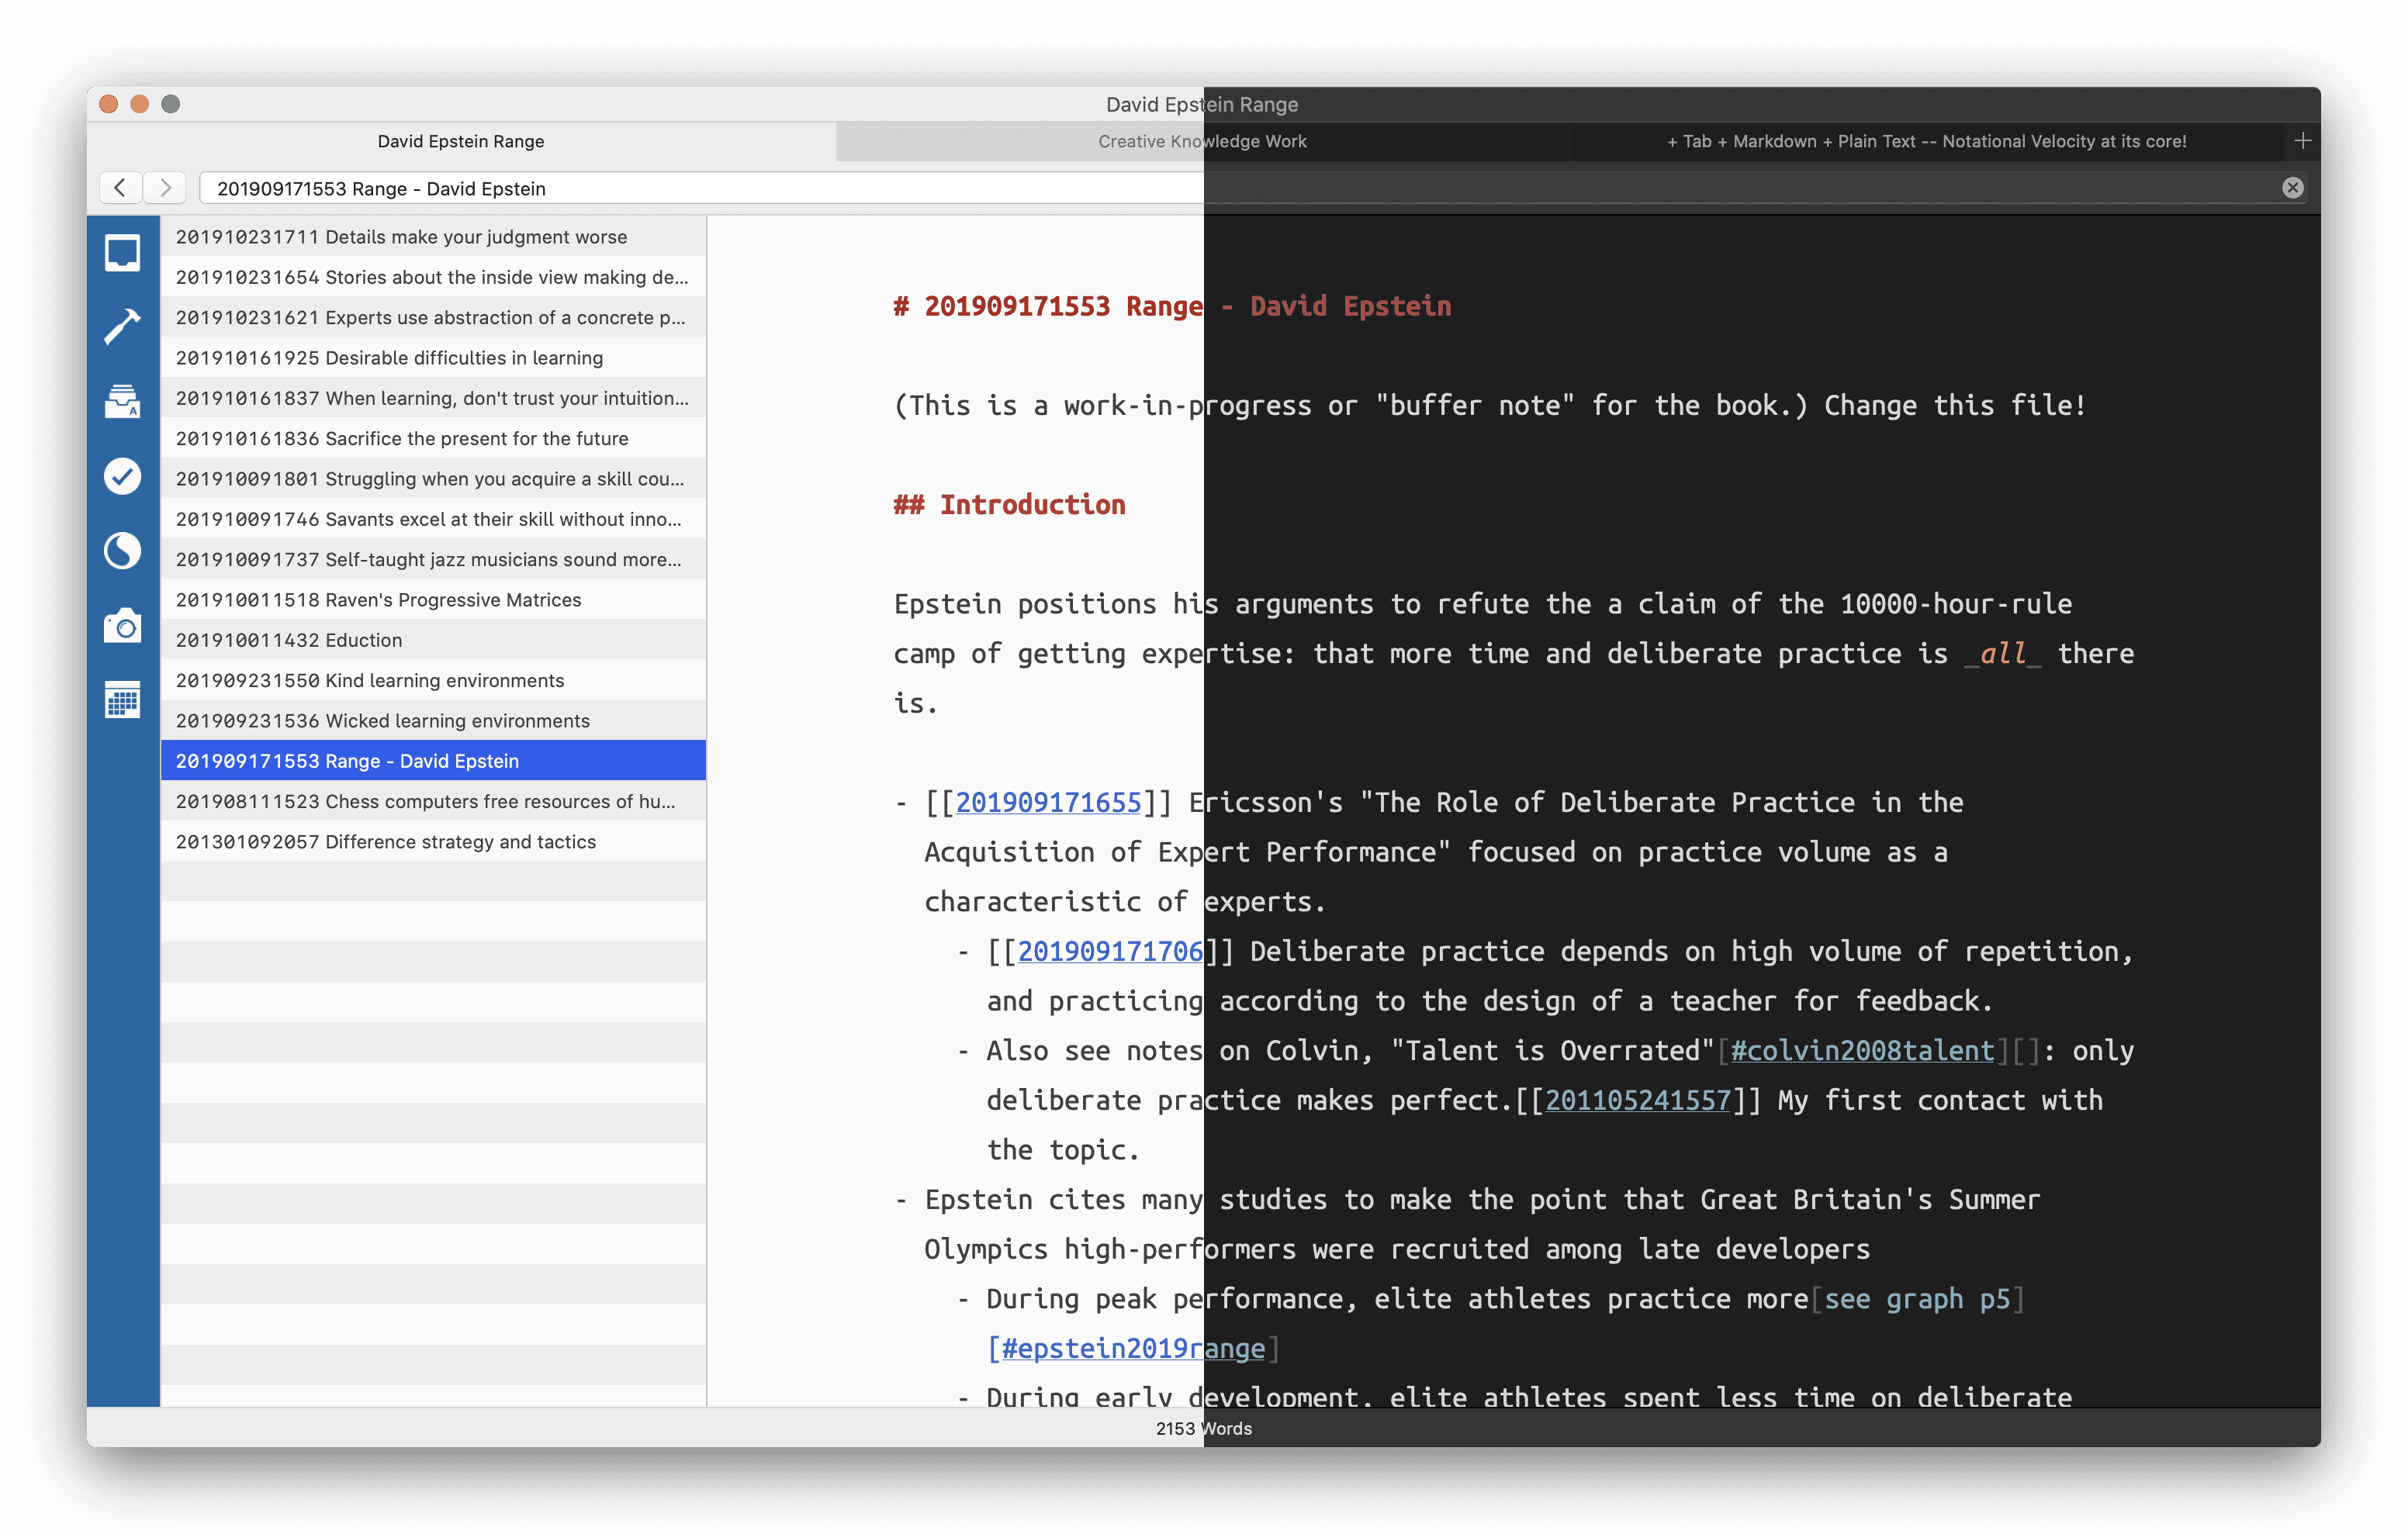Go forward with the right chevron button
Viewport: 2408px width, 1534px height.
pyautogui.click(x=165, y=188)
